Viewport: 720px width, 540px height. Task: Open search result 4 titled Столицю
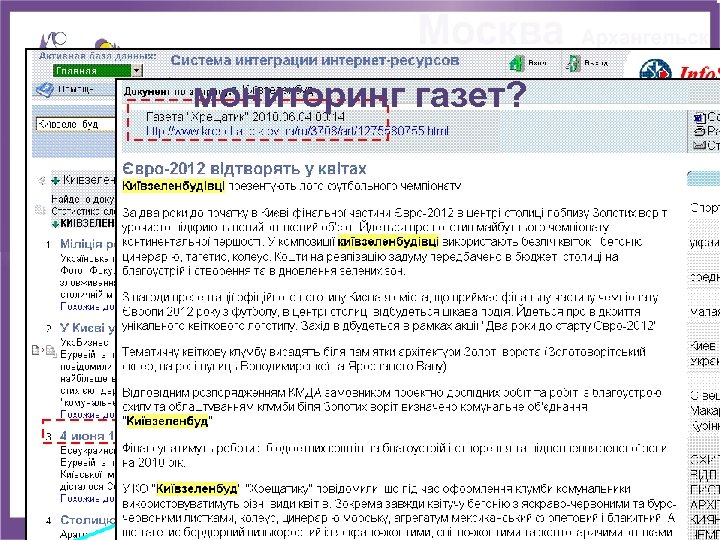87,520
